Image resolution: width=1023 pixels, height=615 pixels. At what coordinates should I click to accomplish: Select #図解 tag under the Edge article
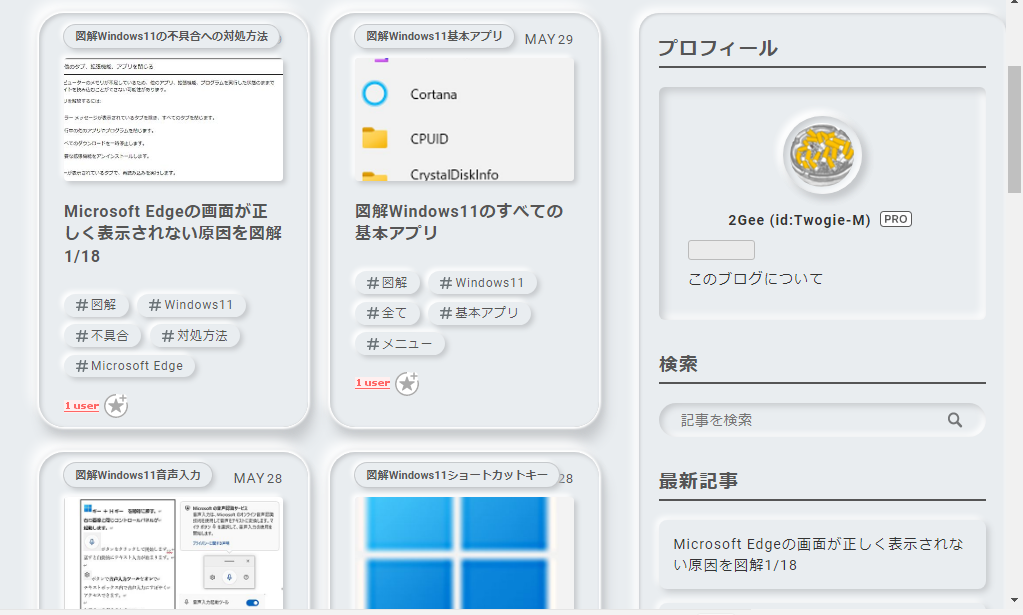pyautogui.click(x=96, y=305)
